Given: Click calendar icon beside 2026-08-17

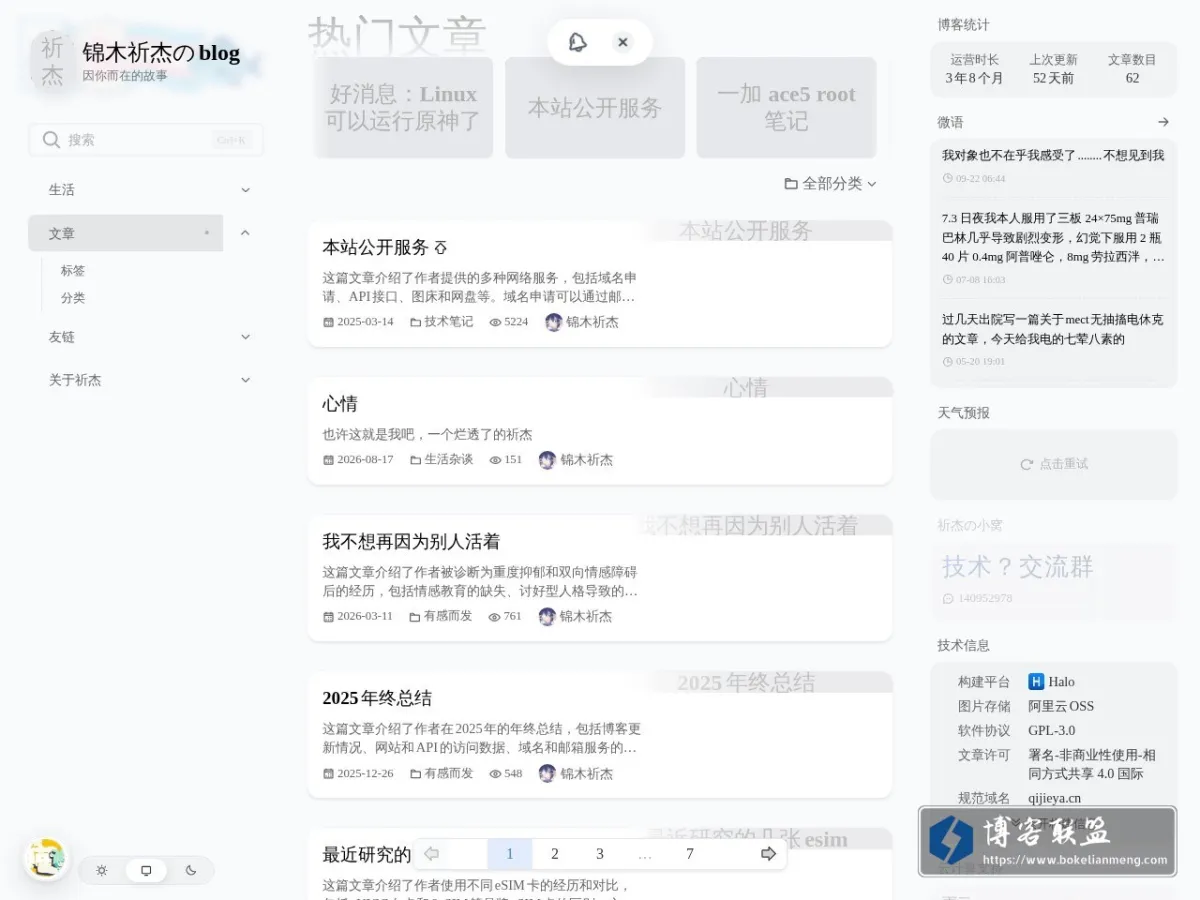Looking at the screenshot, I should click(x=328, y=460).
